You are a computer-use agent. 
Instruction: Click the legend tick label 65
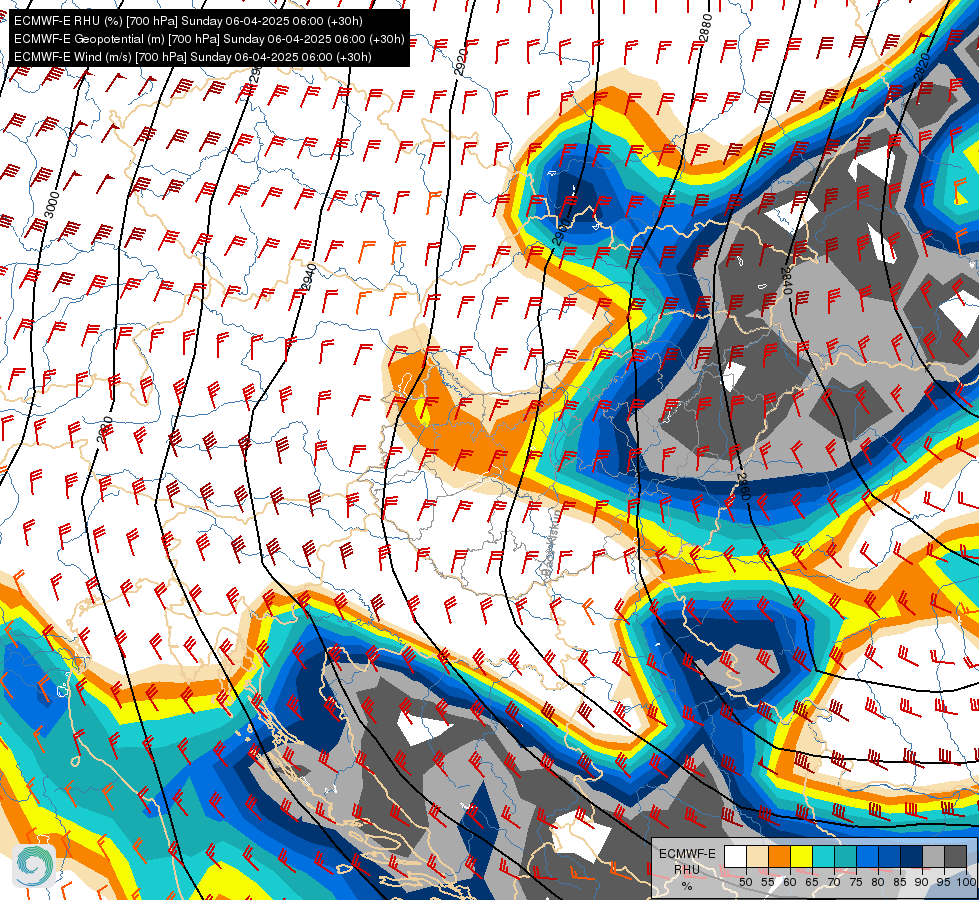812,882
